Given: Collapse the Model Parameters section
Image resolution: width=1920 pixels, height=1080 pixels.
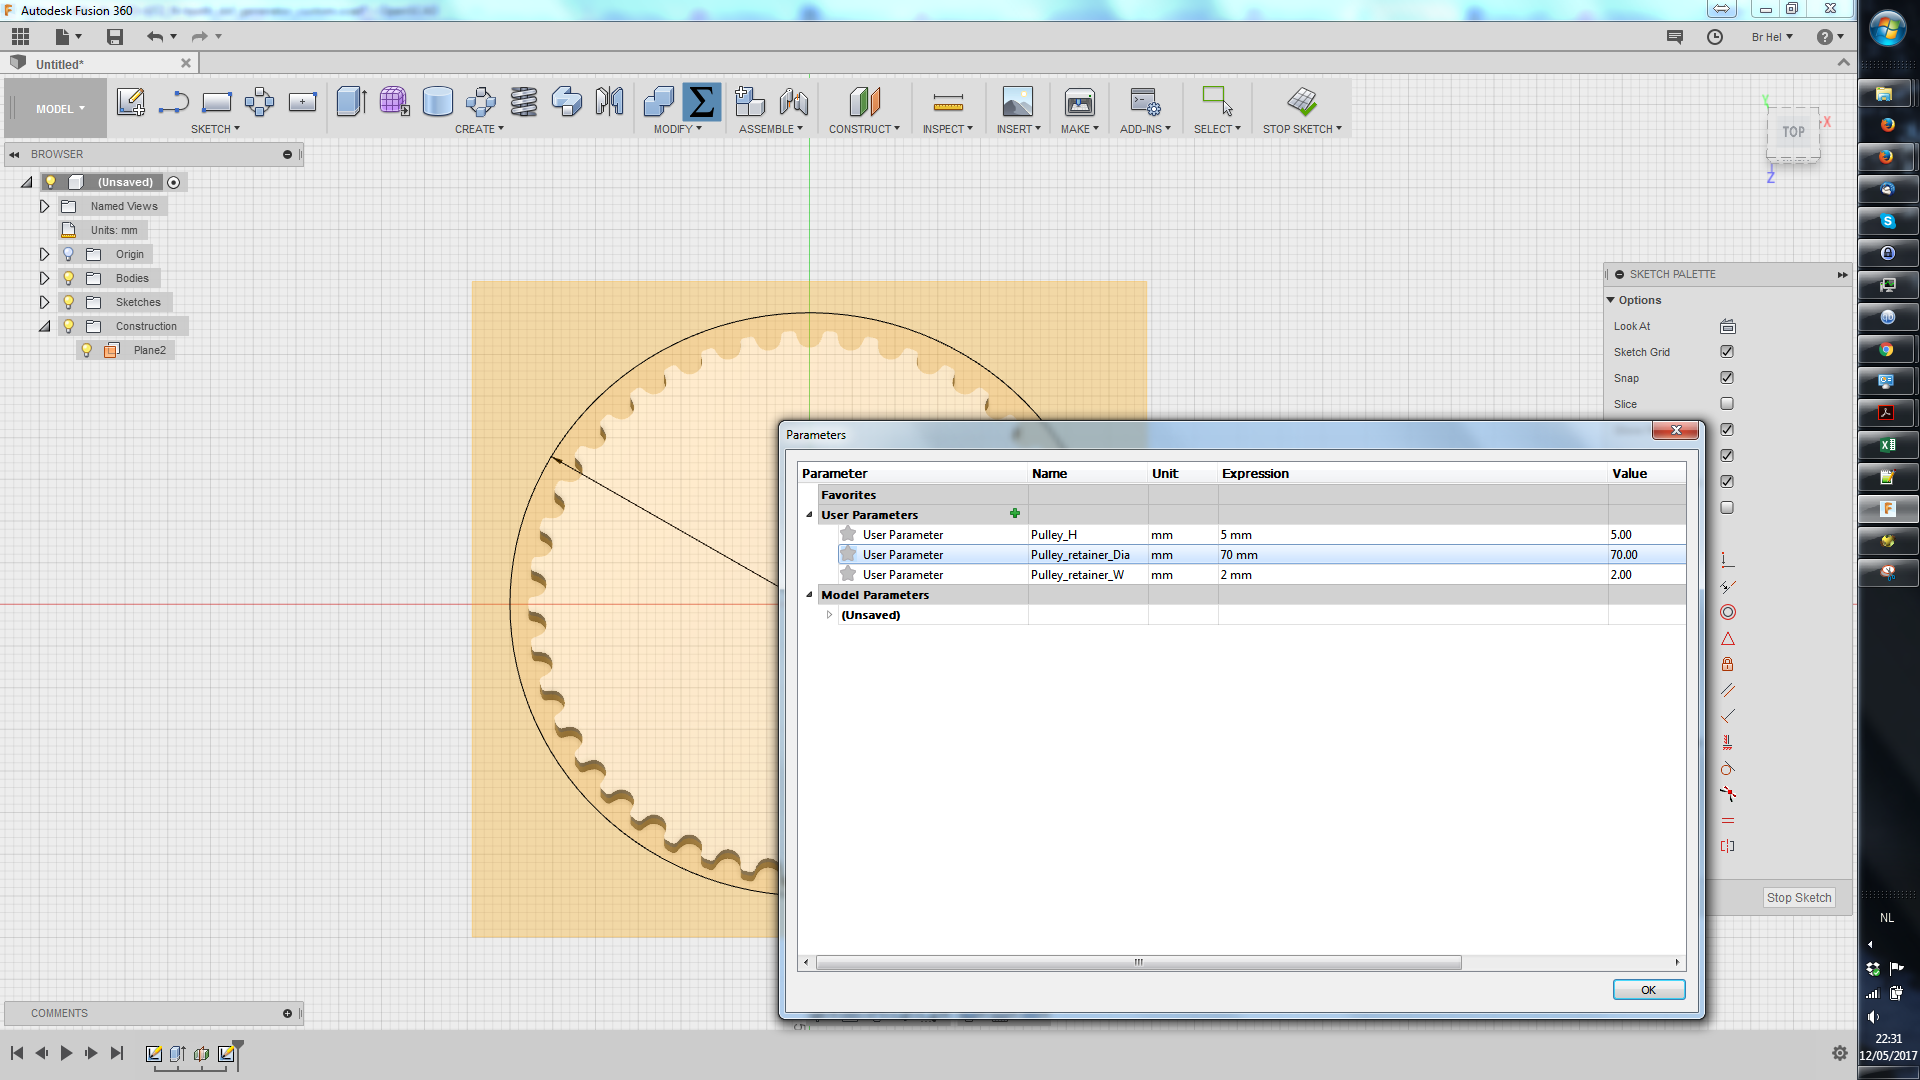Looking at the screenshot, I should click(x=810, y=593).
